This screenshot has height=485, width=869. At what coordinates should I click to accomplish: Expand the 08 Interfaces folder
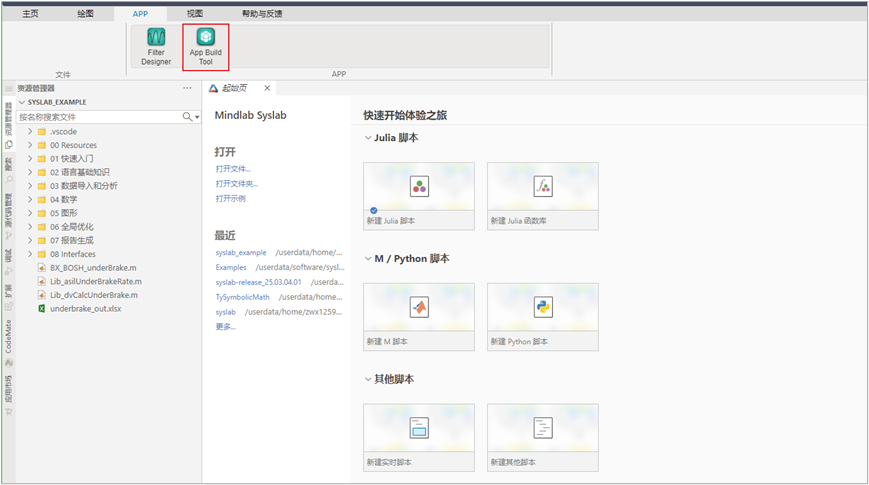pyautogui.click(x=30, y=254)
